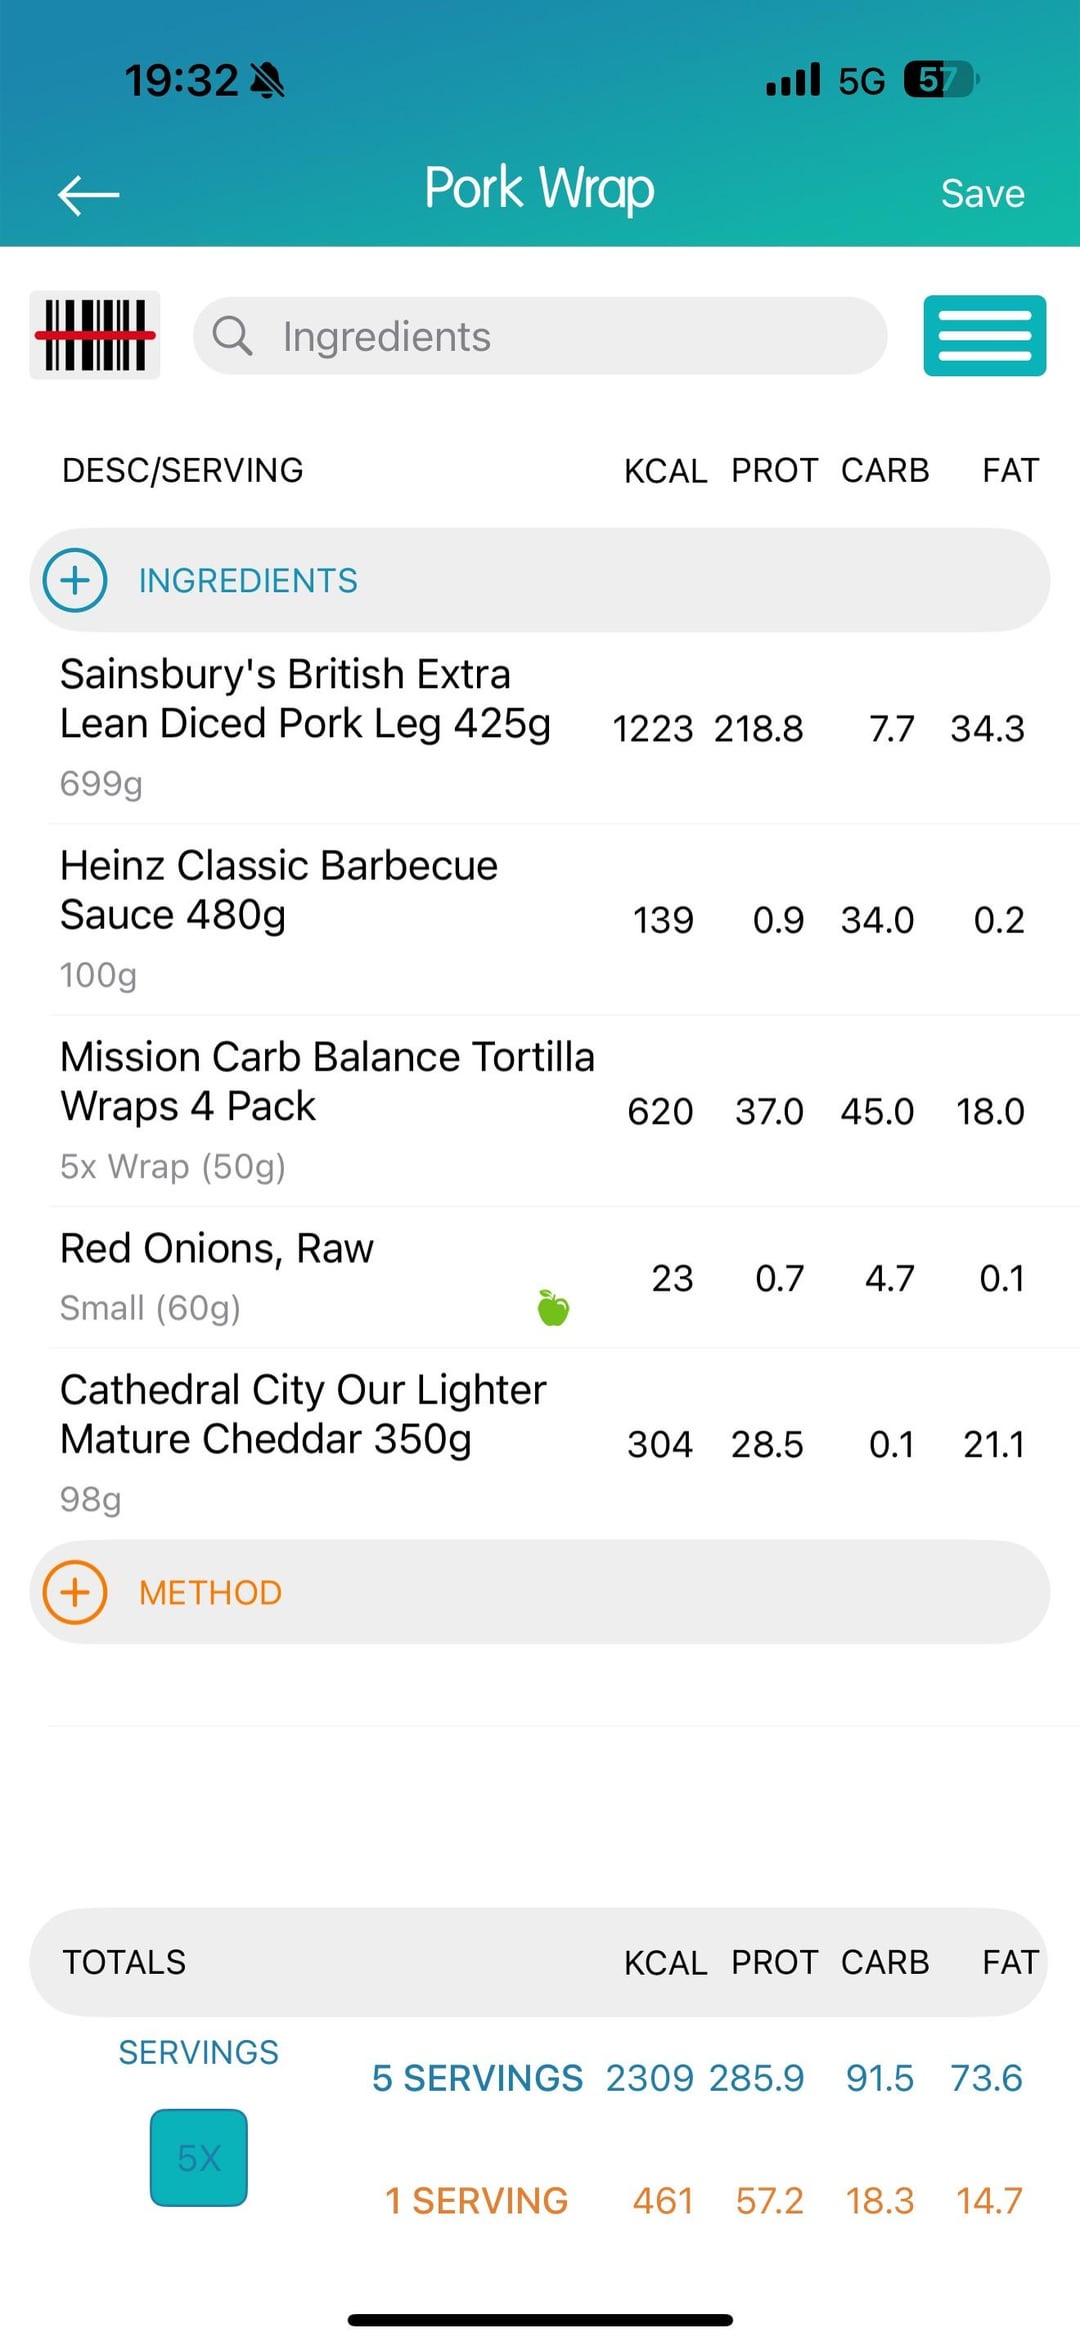Expand the INGREDIENTS section header

pos(540,580)
